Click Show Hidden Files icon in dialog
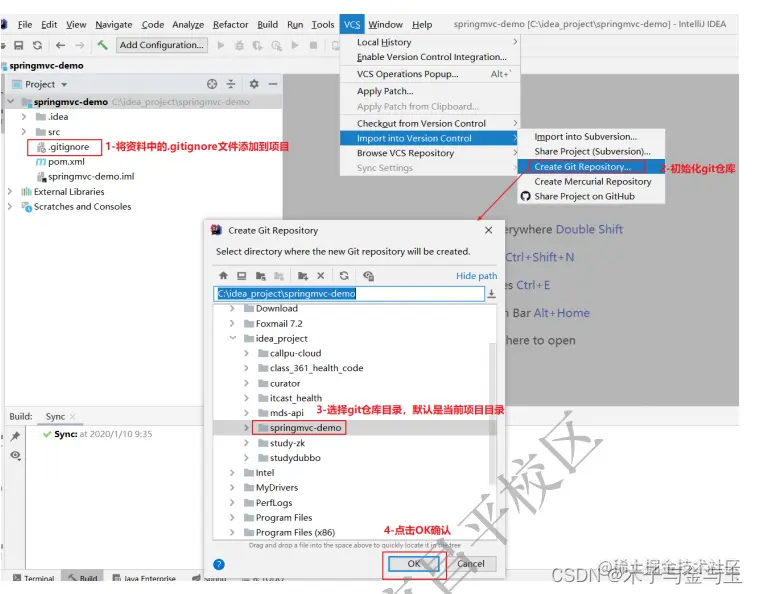The height and width of the screenshot is (594, 758). [x=368, y=275]
